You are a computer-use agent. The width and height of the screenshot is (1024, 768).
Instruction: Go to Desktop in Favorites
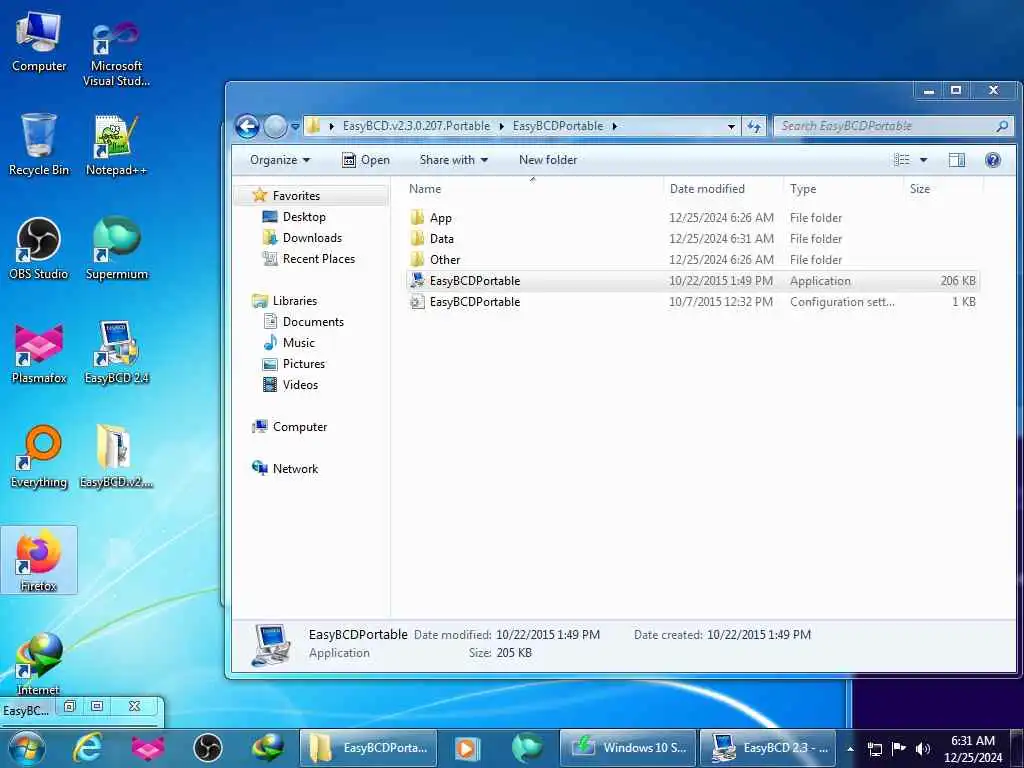304,217
